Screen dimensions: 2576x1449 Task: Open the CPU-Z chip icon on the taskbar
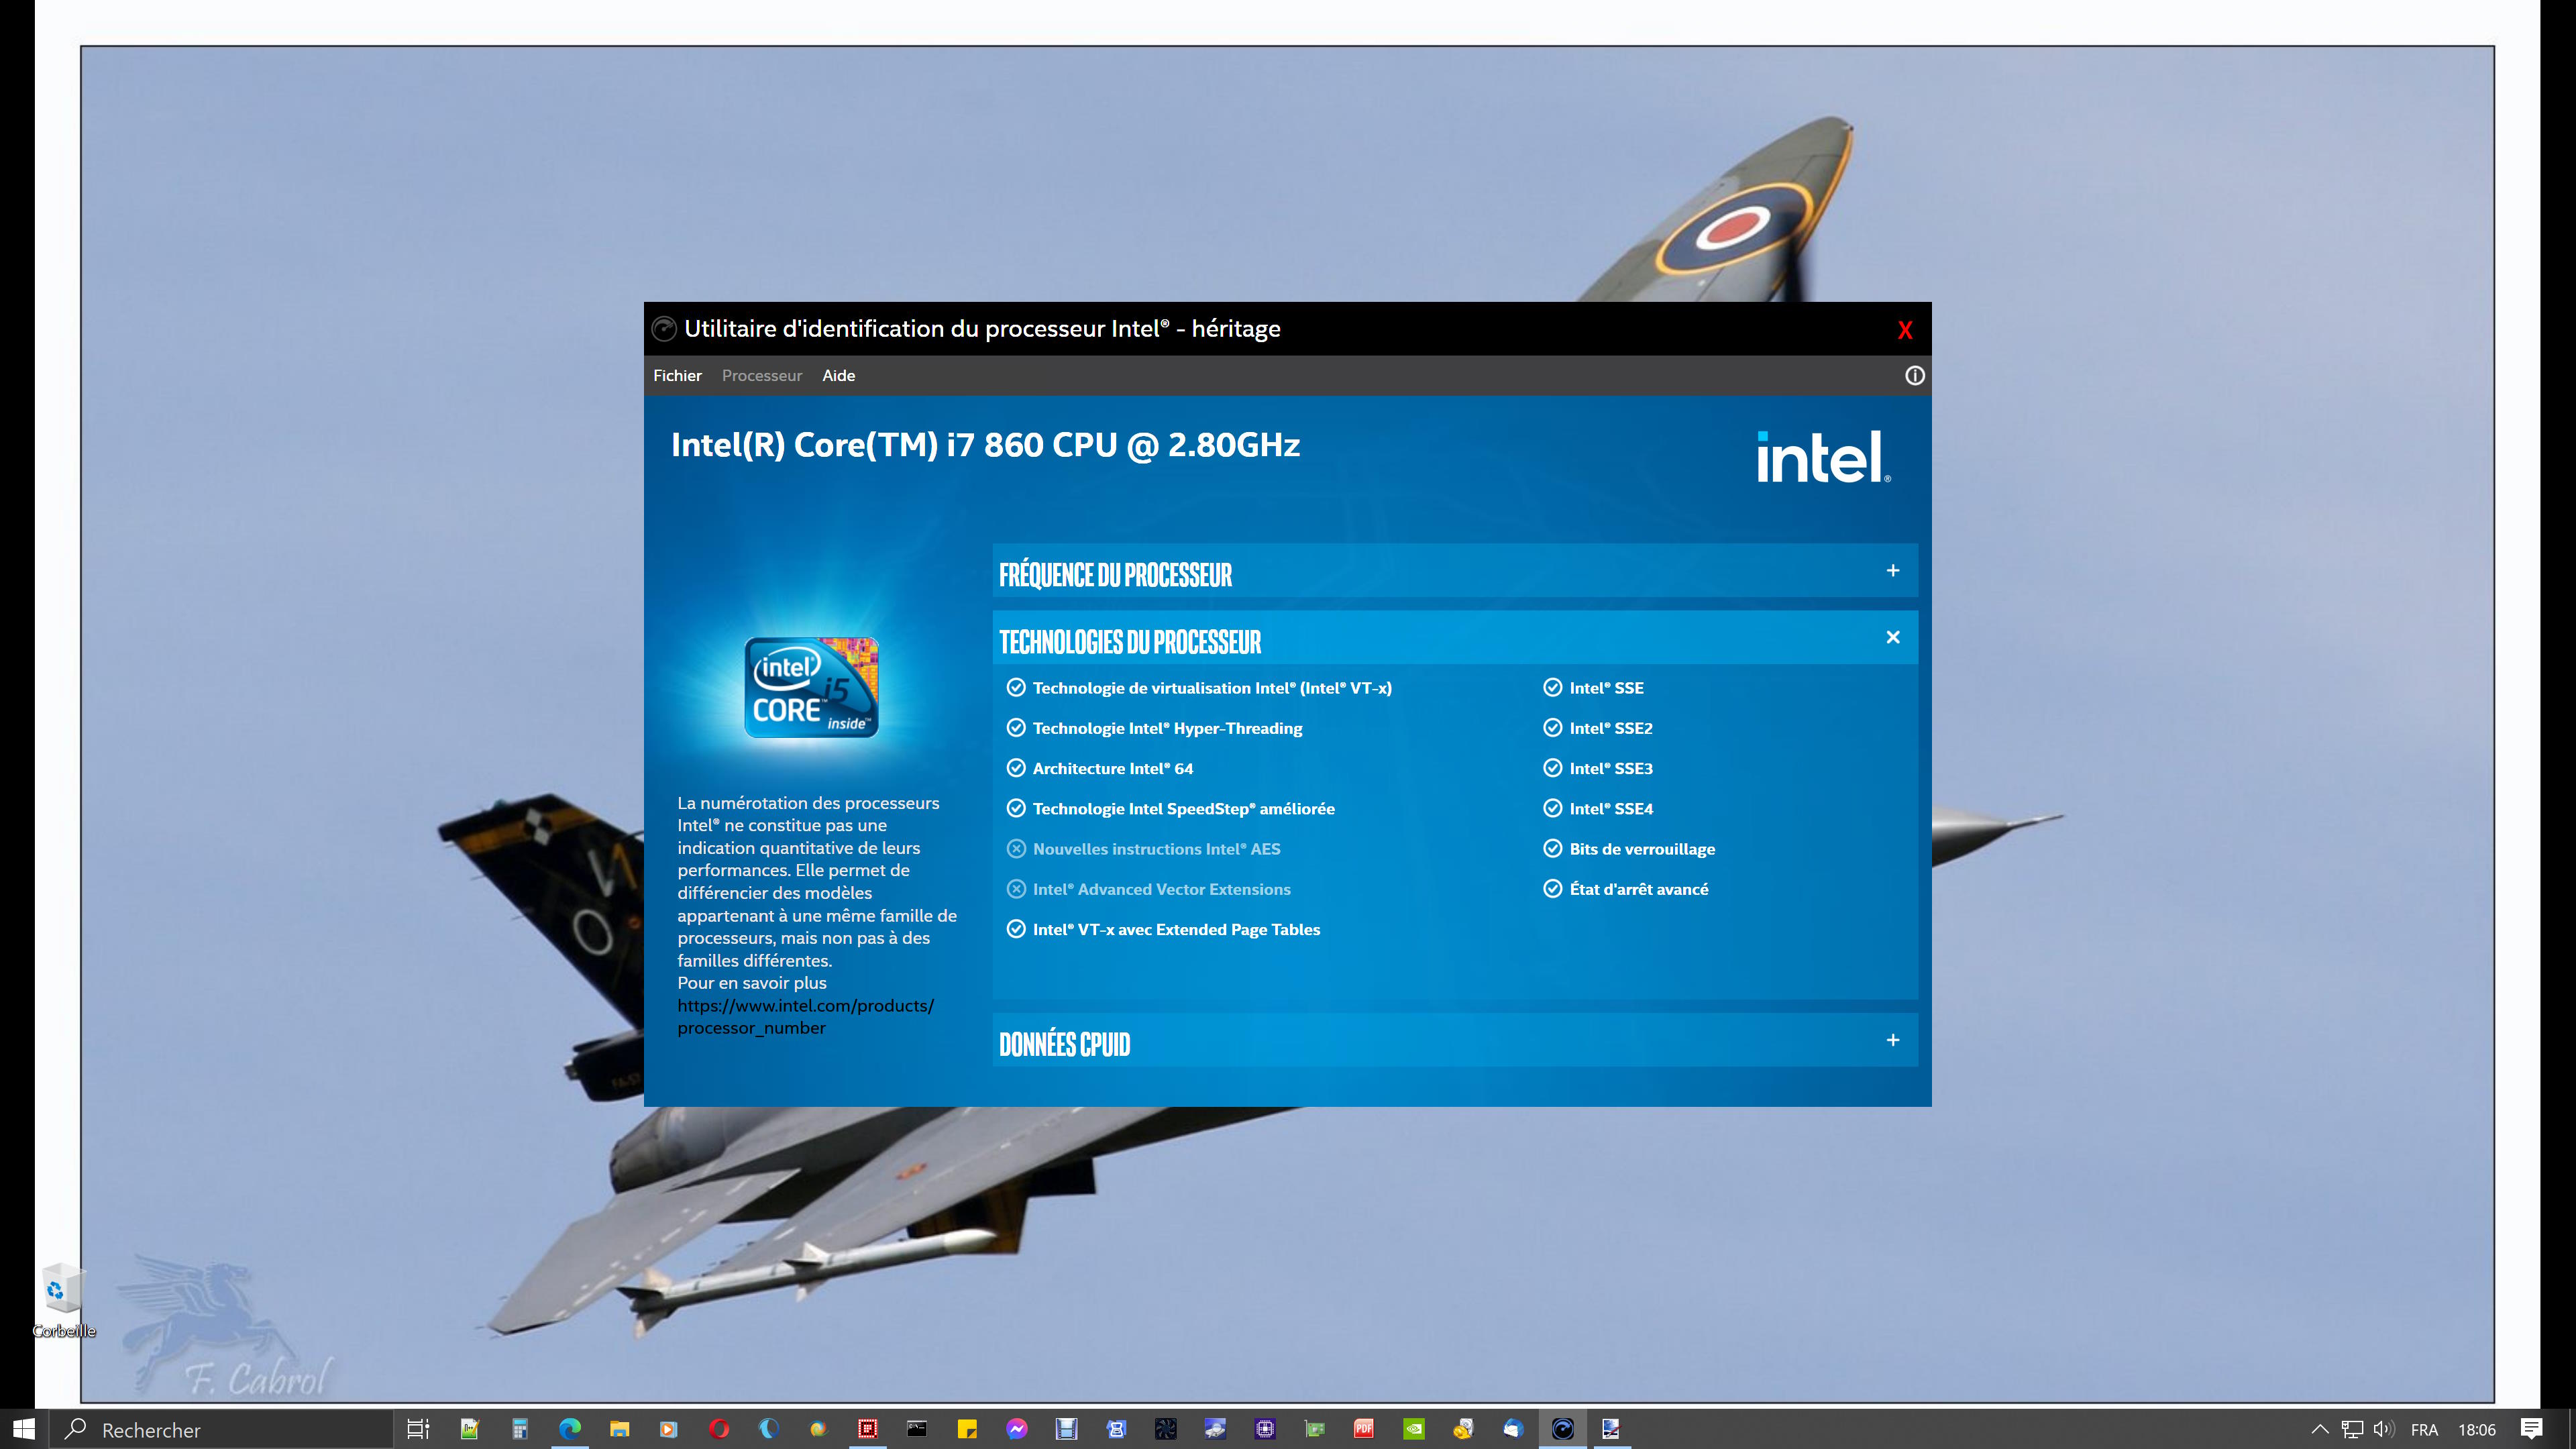(x=1265, y=1429)
